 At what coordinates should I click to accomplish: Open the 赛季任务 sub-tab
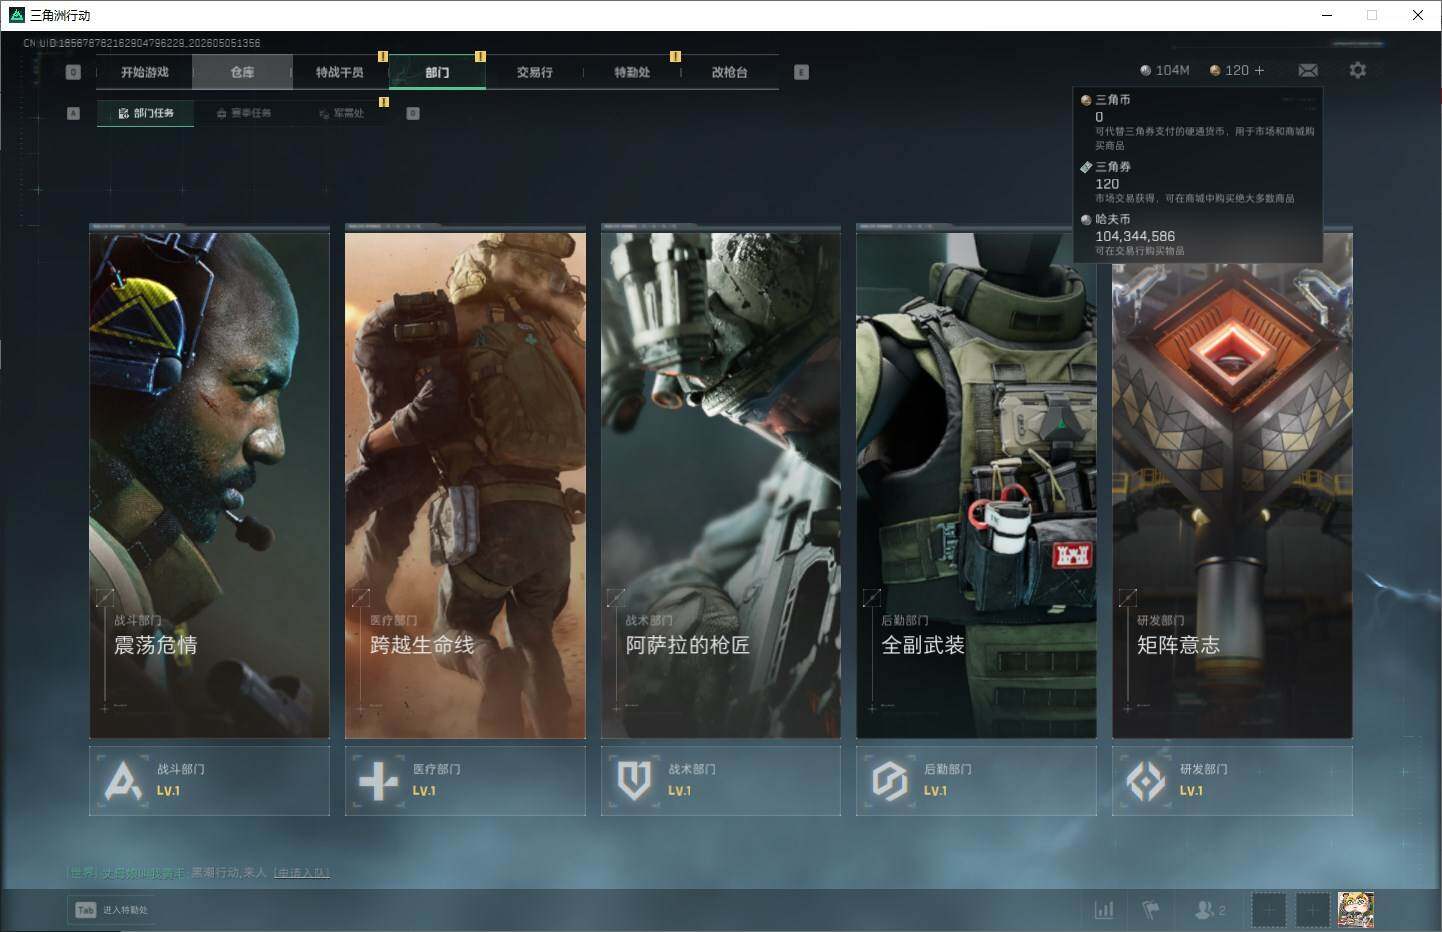click(x=243, y=113)
